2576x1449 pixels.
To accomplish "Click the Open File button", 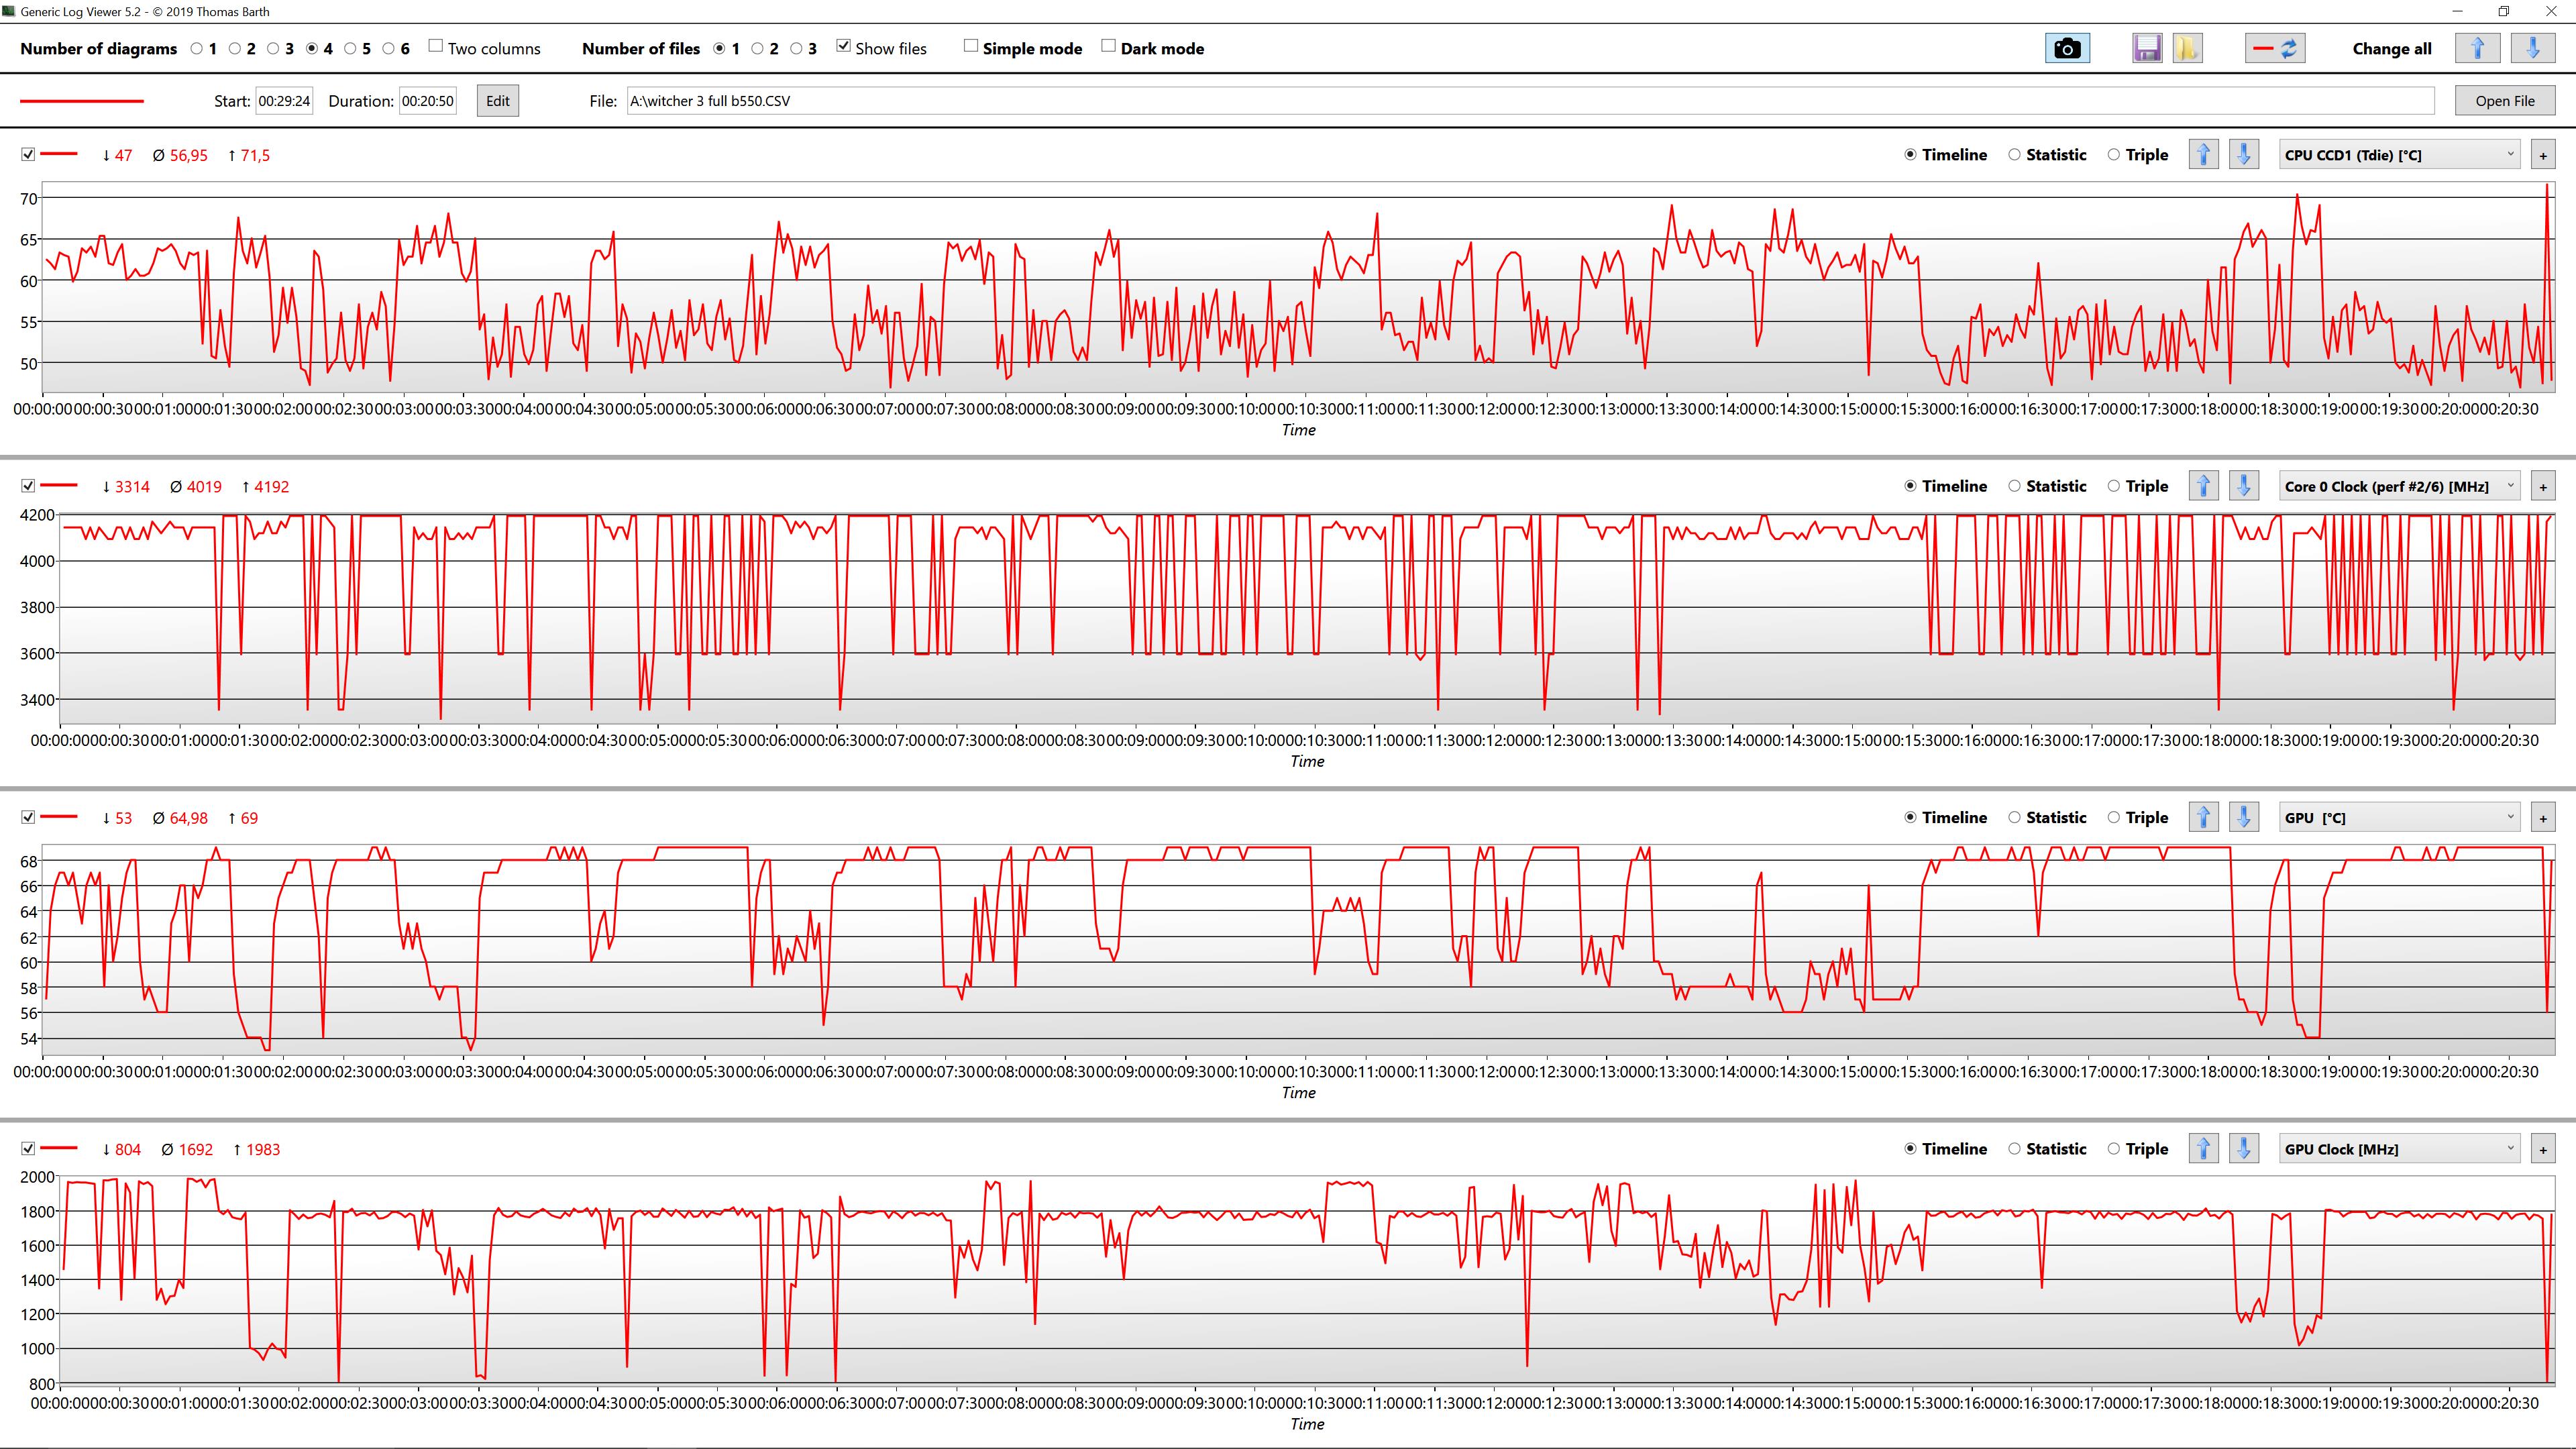I will pyautogui.click(x=2505, y=101).
